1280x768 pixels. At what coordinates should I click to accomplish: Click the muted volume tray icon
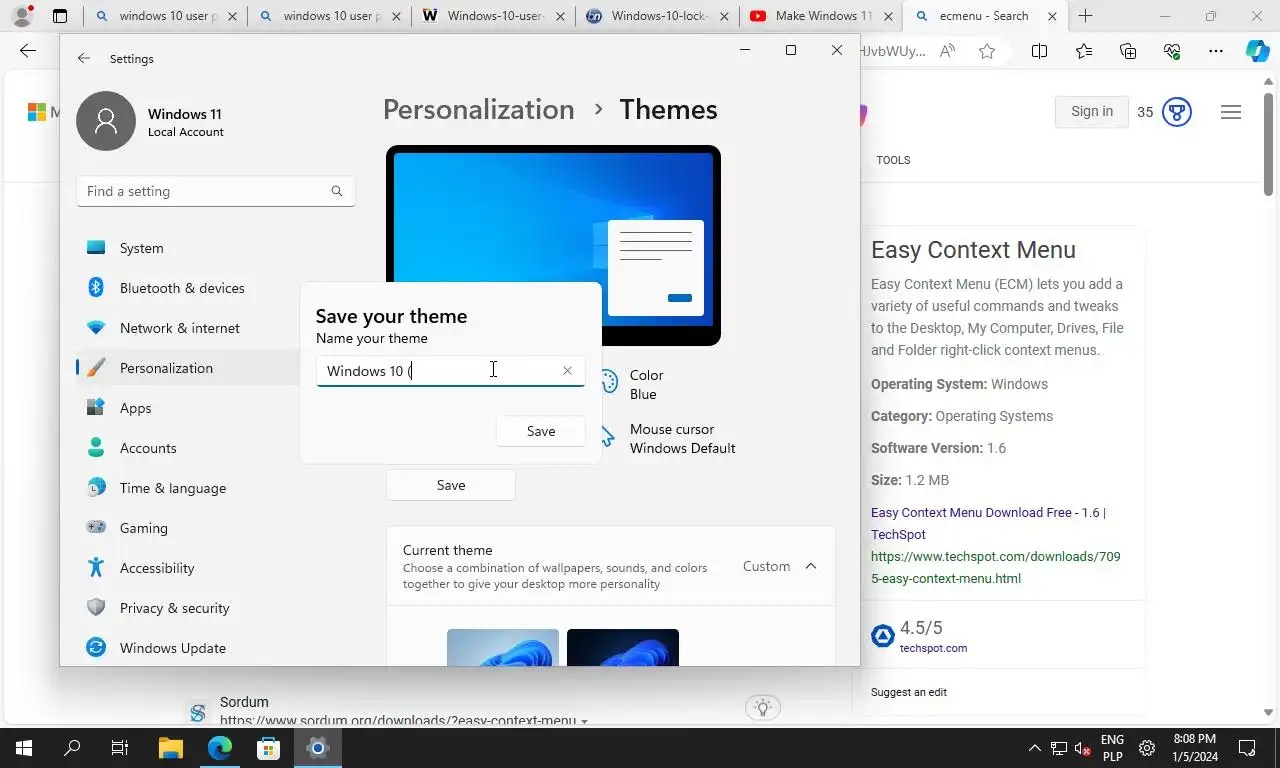[1083, 748]
